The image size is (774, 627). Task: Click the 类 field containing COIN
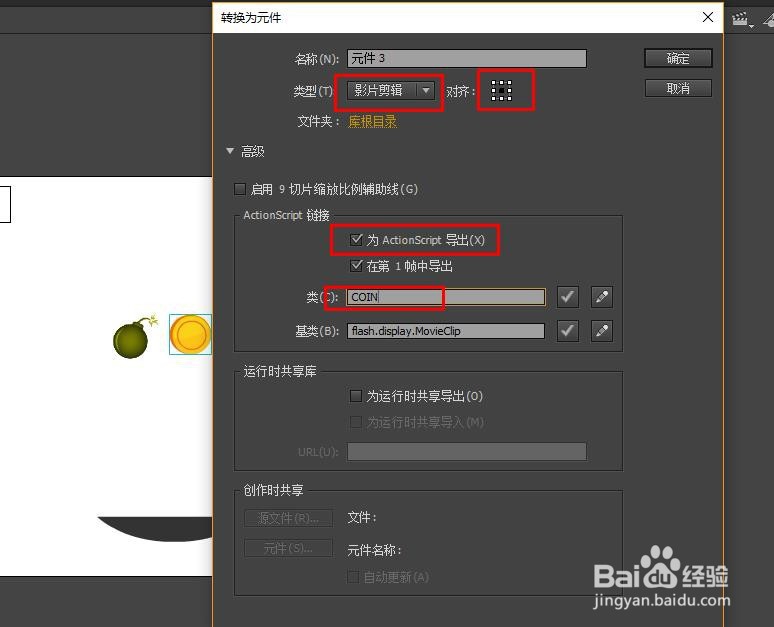point(446,297)
